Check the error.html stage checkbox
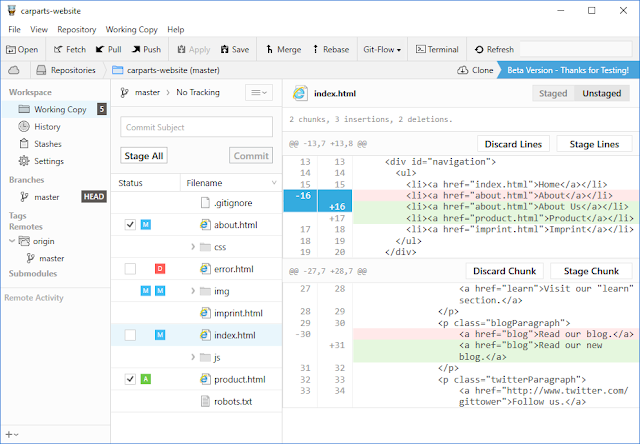The image size is (640, 444). coord(130,269)
